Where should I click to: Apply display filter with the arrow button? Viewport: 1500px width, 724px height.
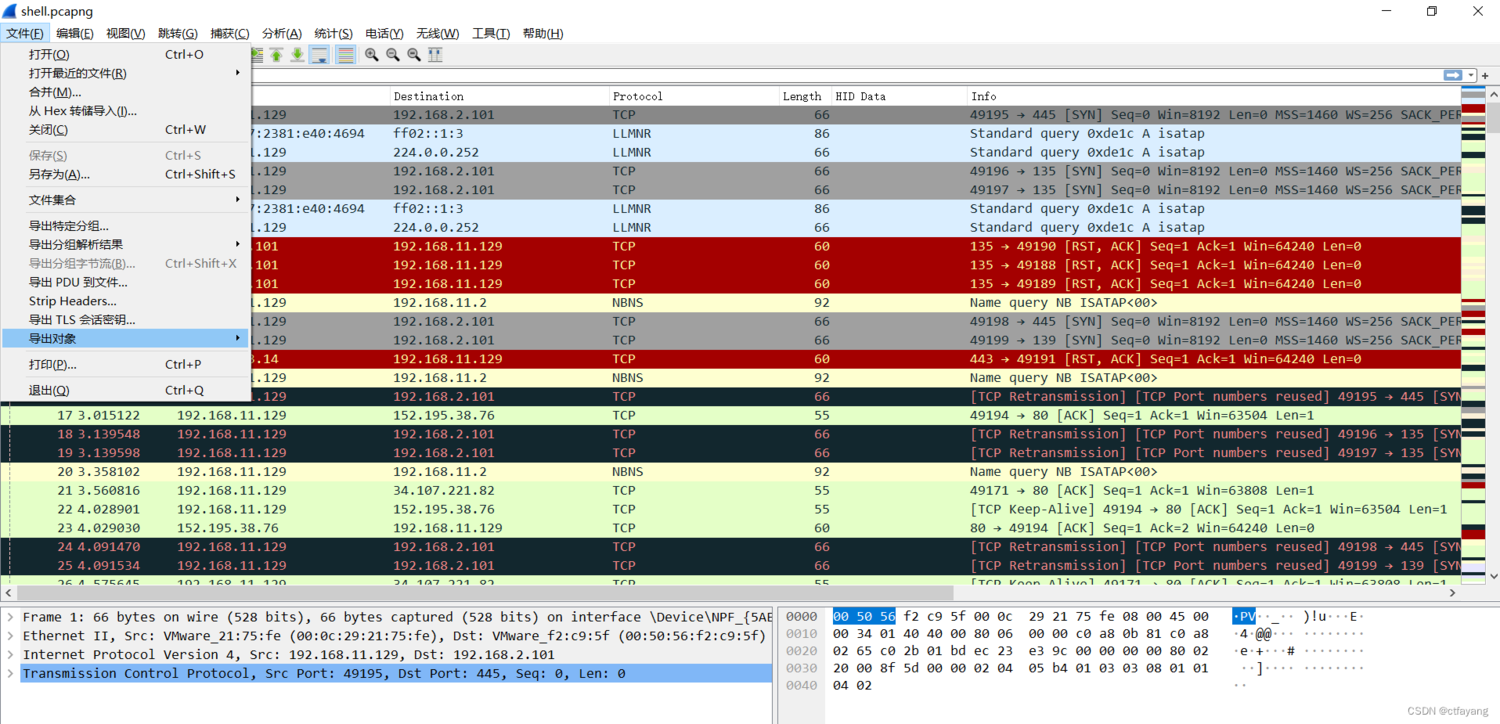(1452, 76)
